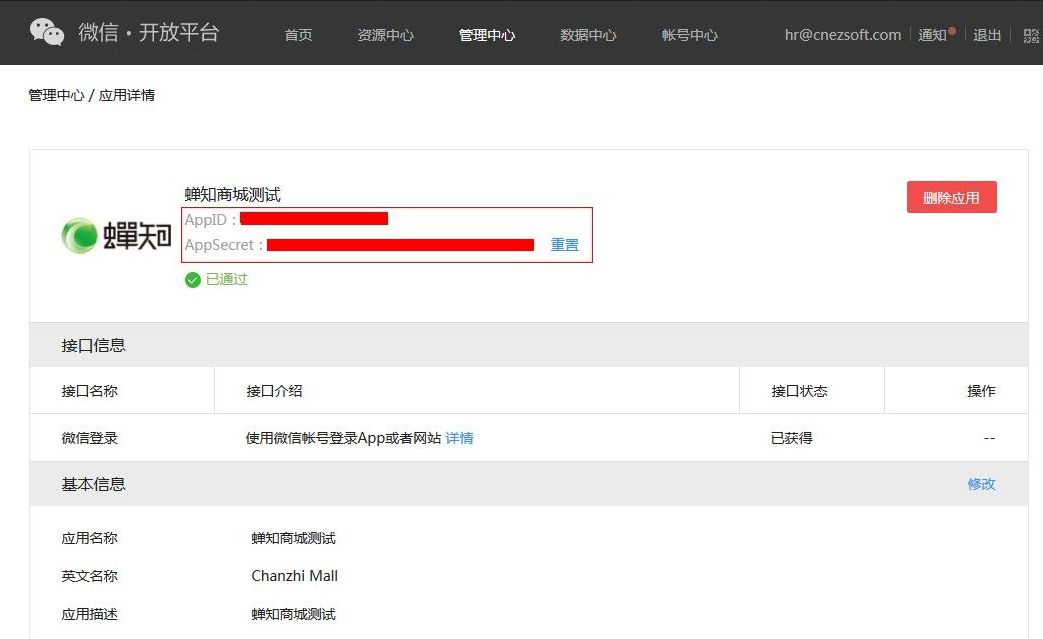Viewport: 1043px width, 639px height.
Task: Open 通知 notifications link
Action: [x=932, y=35]
